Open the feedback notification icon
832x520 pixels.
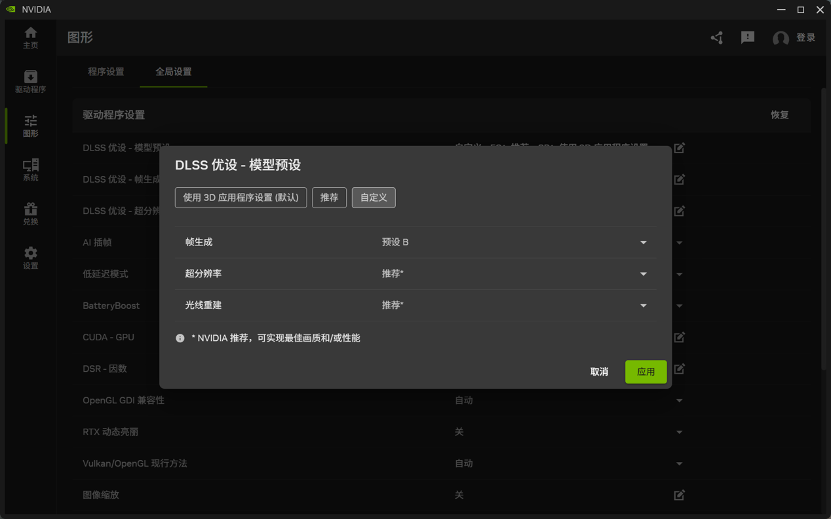748,38
